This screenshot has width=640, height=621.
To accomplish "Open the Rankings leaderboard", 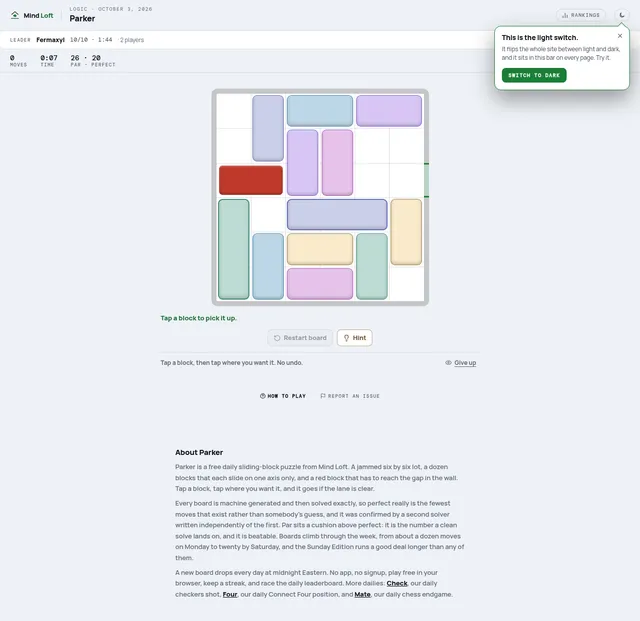I will (x=581, y=15).
